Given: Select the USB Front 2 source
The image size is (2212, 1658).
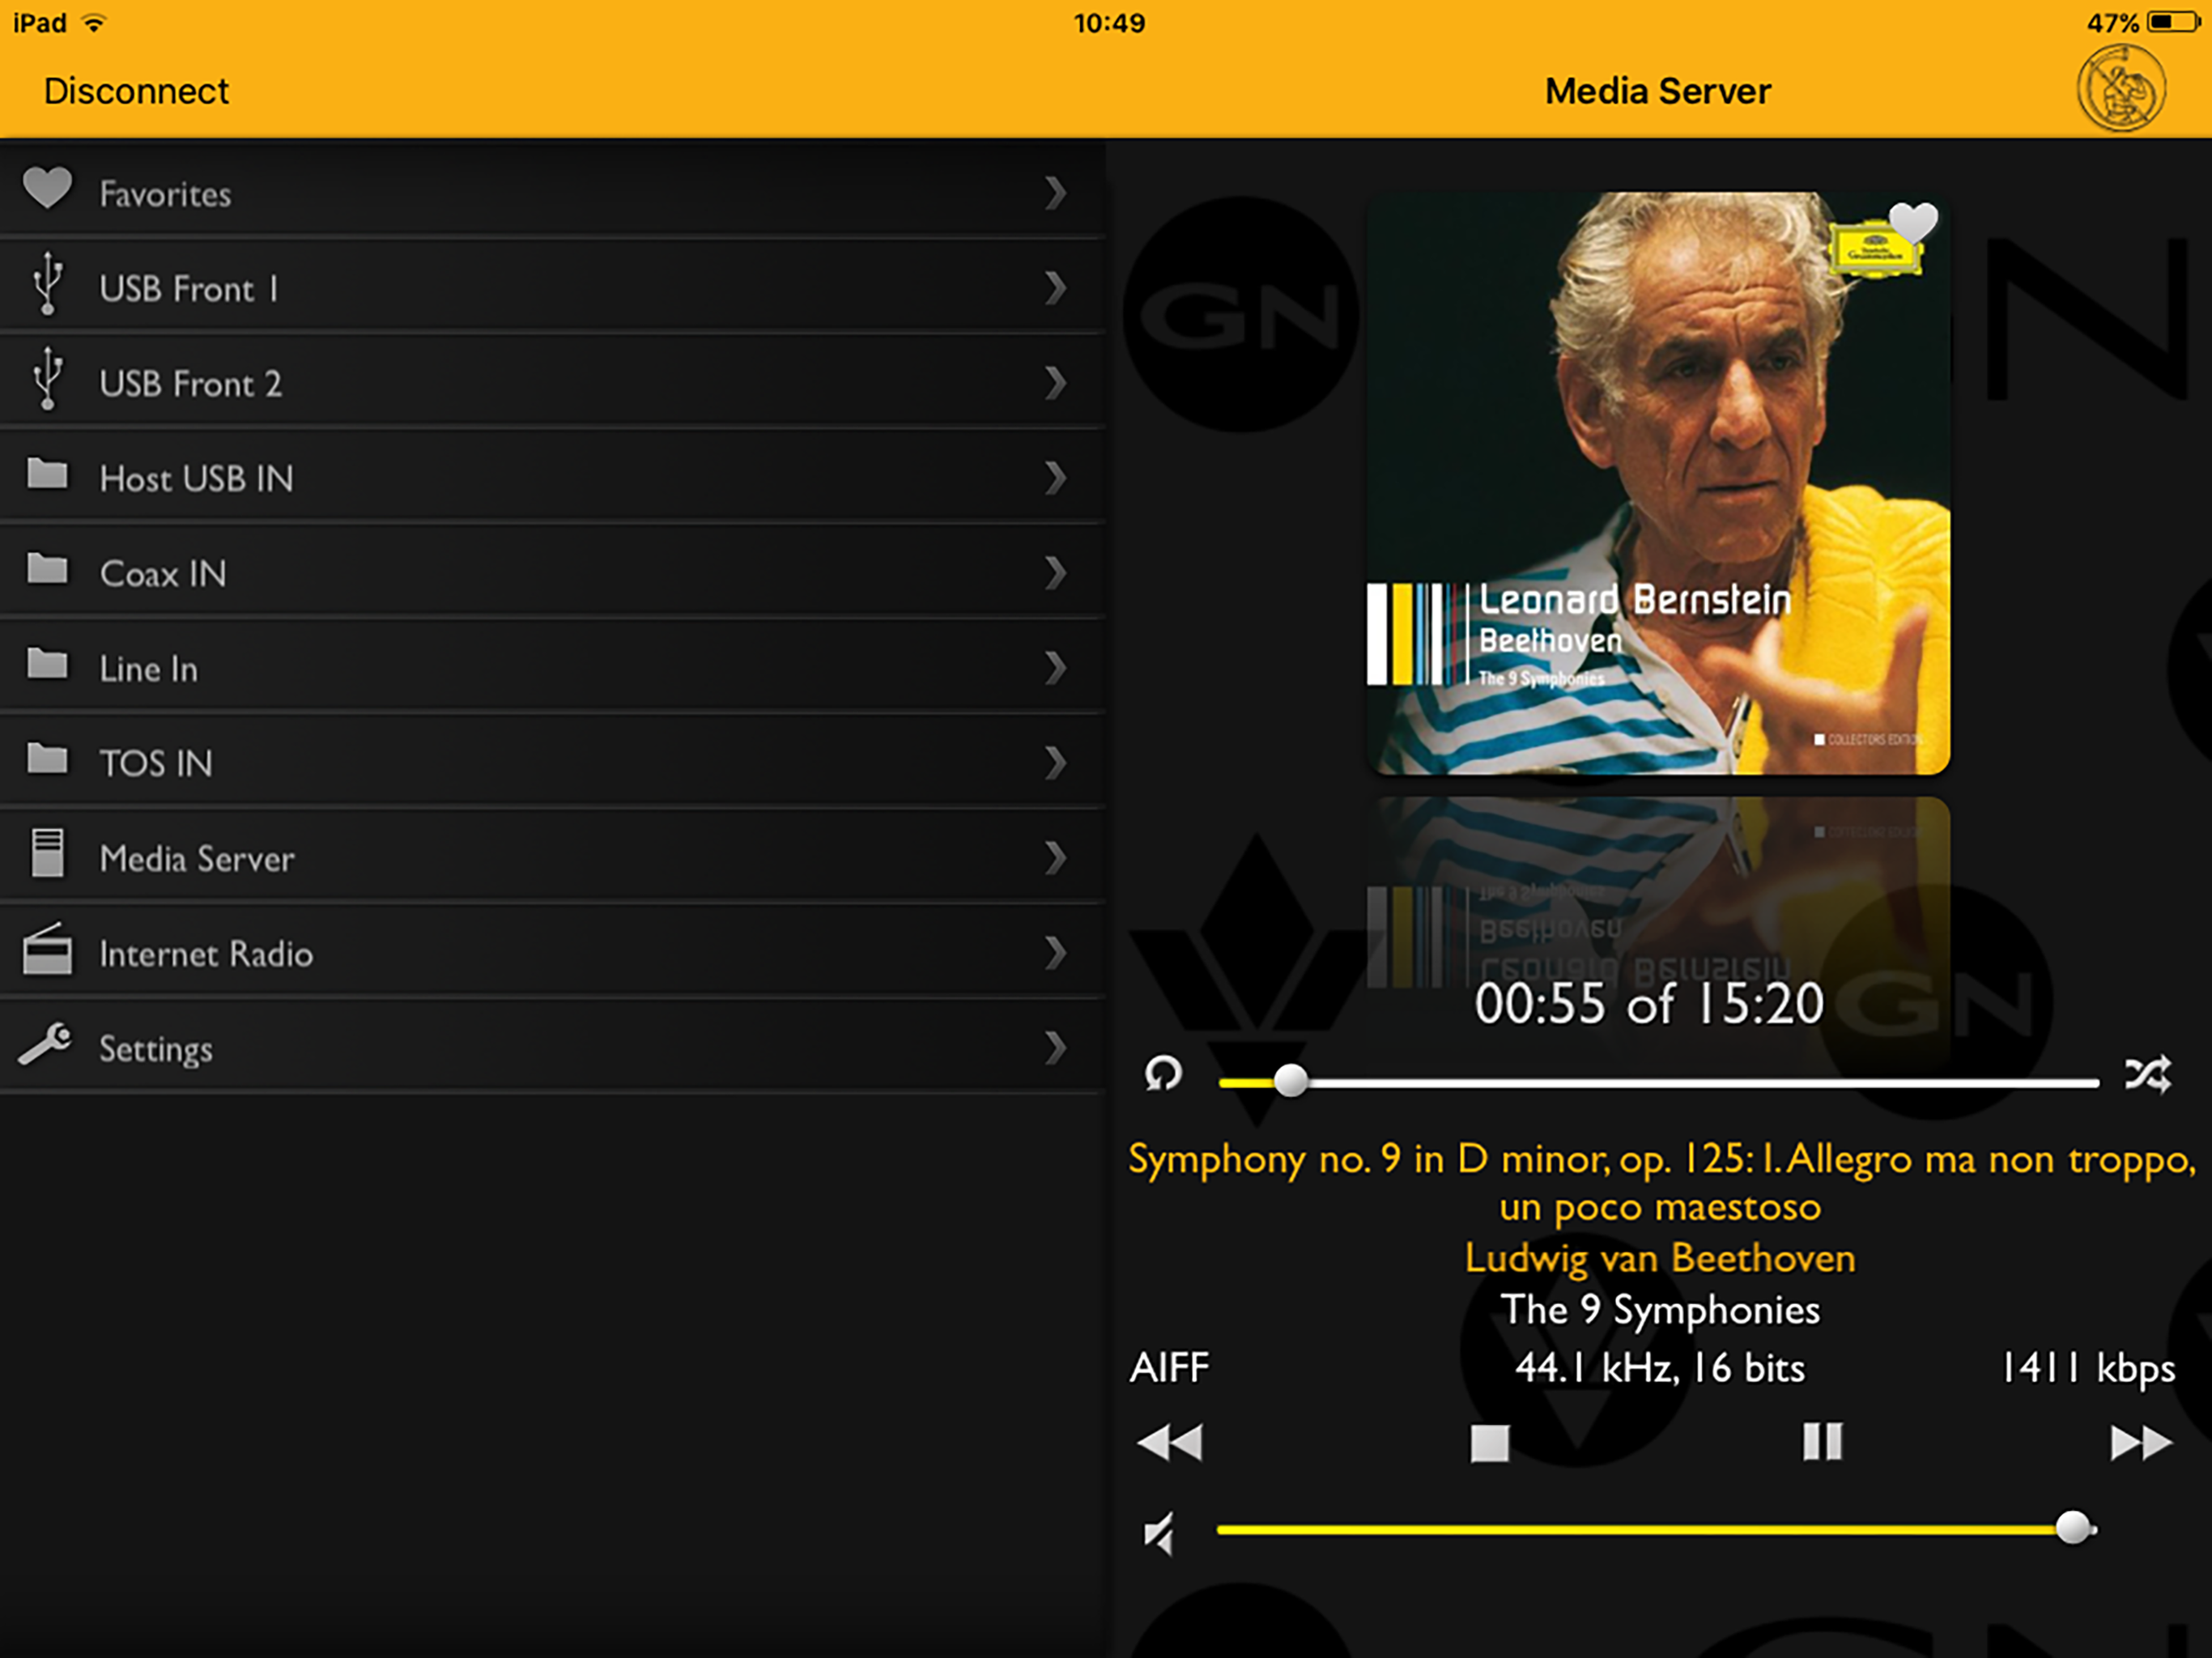Looking at the screenshot, I should pyautogui.click(x=552, y=382).
